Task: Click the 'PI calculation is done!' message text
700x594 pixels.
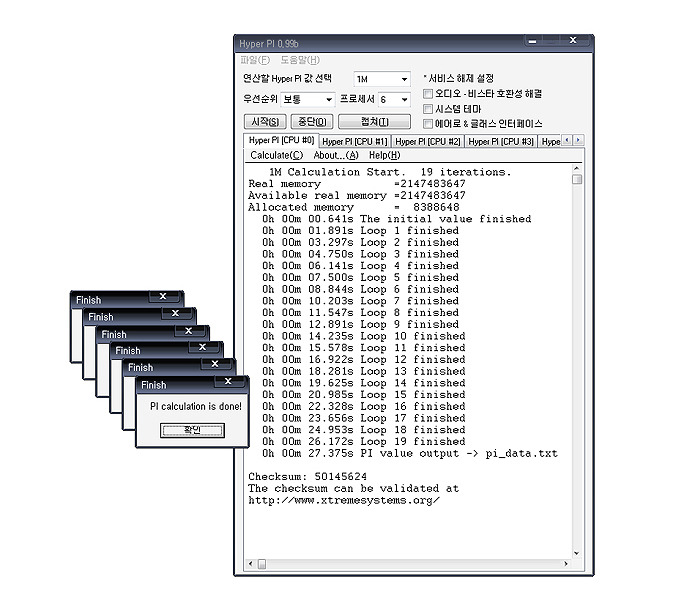Action: click(196, 406)
